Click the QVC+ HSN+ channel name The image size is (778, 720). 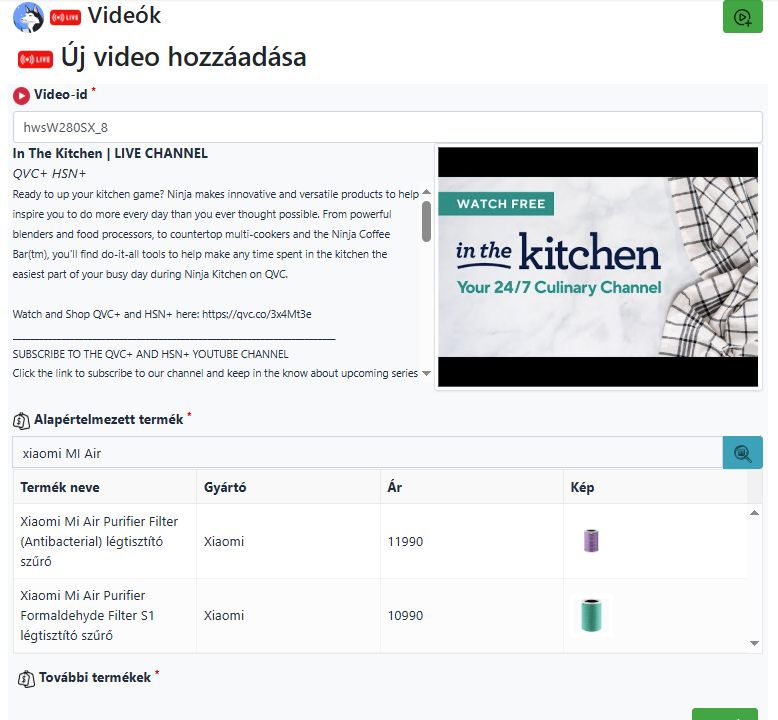tap(49, 174)
